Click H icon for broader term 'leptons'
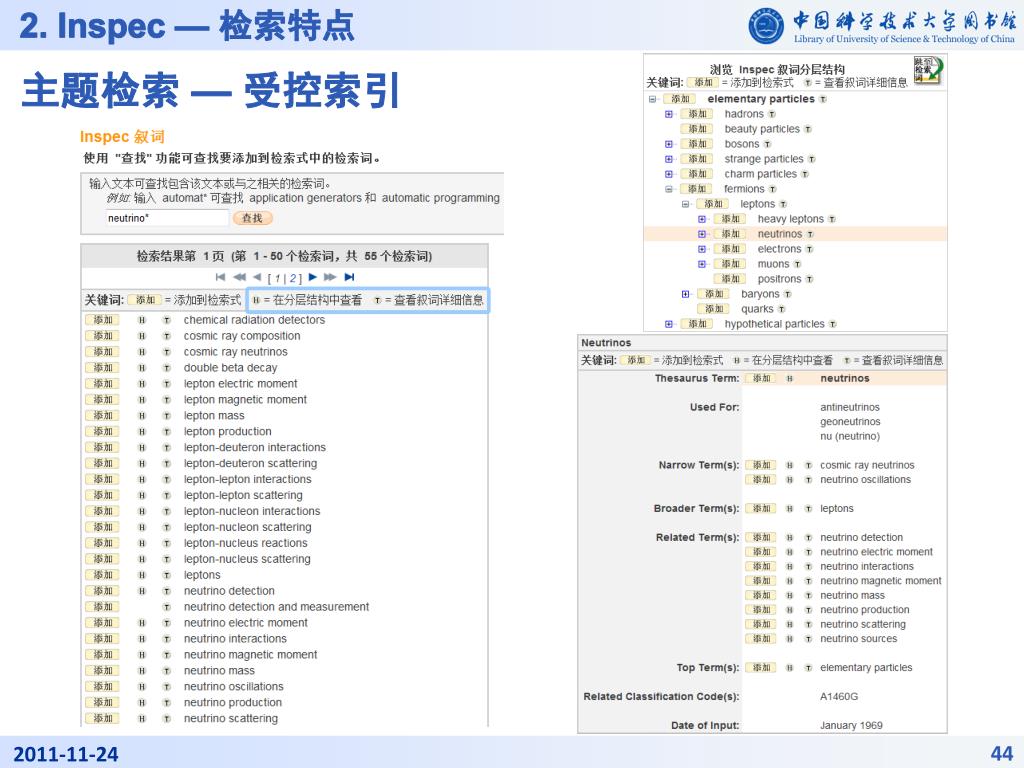 tap(790, 509)
